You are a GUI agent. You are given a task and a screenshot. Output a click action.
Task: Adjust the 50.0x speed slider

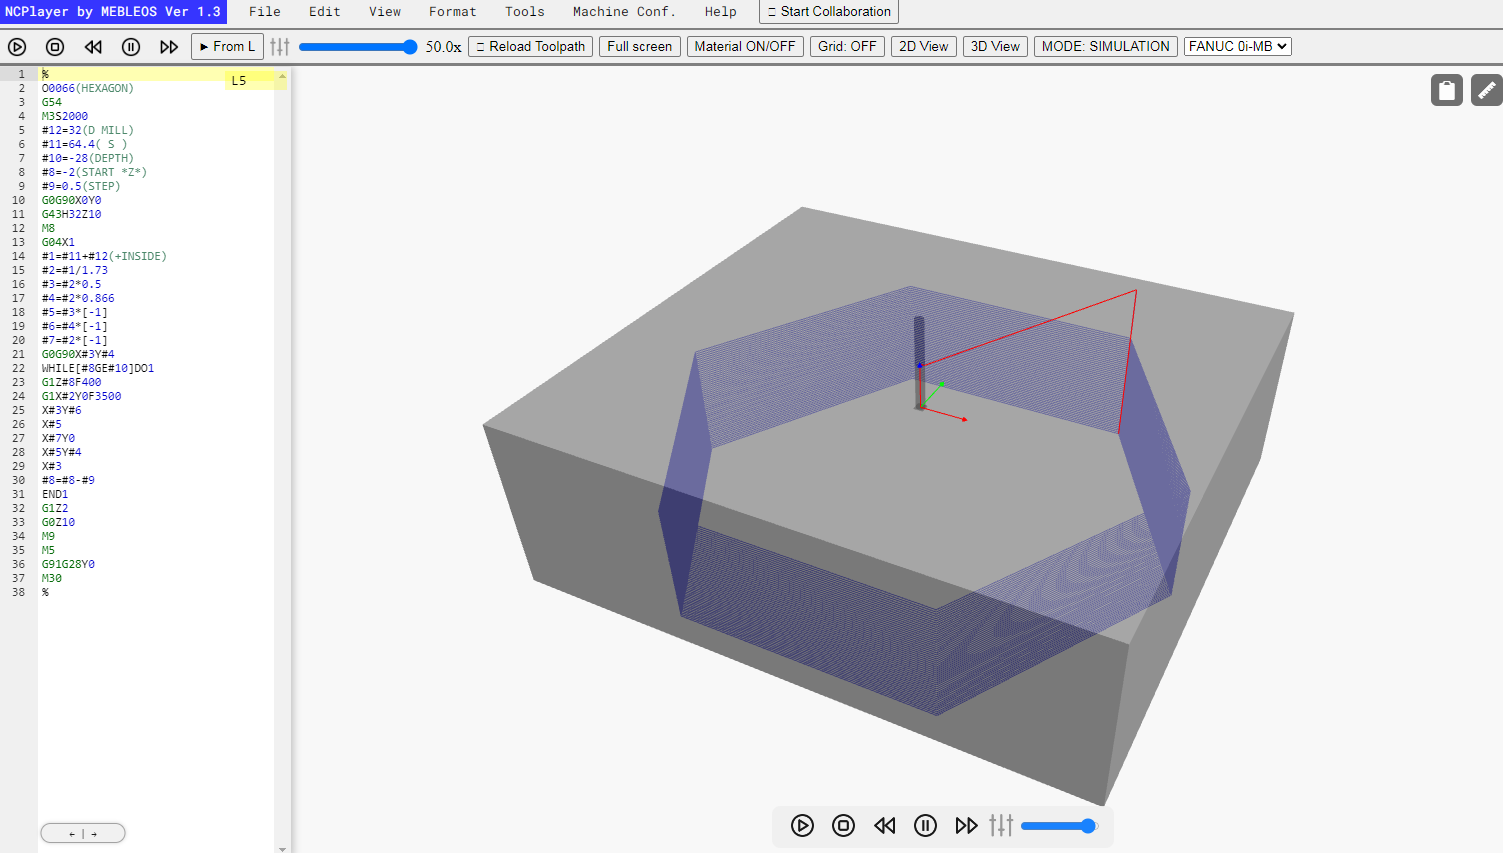(x=358, y=47)
